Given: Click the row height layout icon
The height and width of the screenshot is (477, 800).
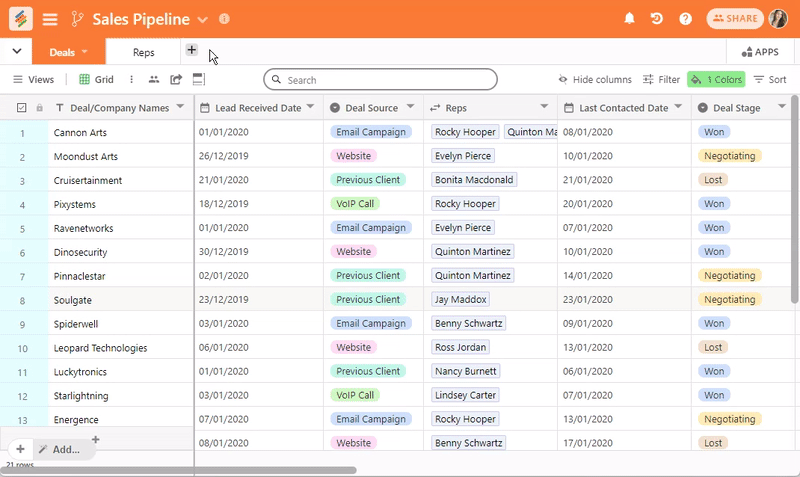Looking at the screenshot, I should click(x=198, y=79).
